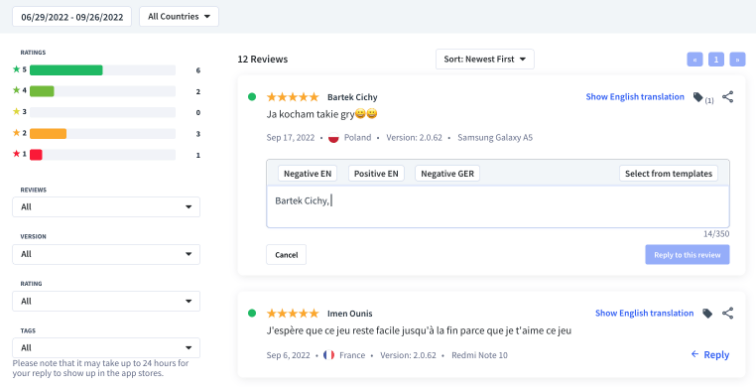Click share icon on Bartek Cichy review
The image size is (756, 387).
(x=728, y=97)
